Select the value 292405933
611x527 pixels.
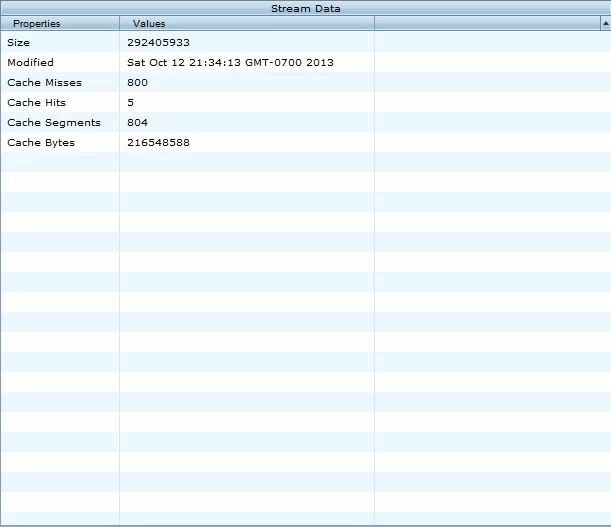(x=158, y=42)
